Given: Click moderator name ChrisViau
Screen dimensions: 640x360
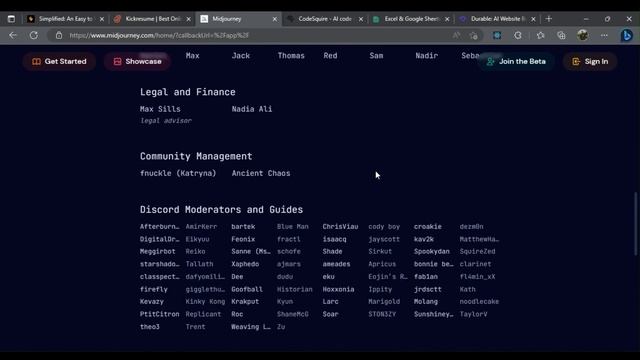Looking at the screenshot, I should point(340,227).
